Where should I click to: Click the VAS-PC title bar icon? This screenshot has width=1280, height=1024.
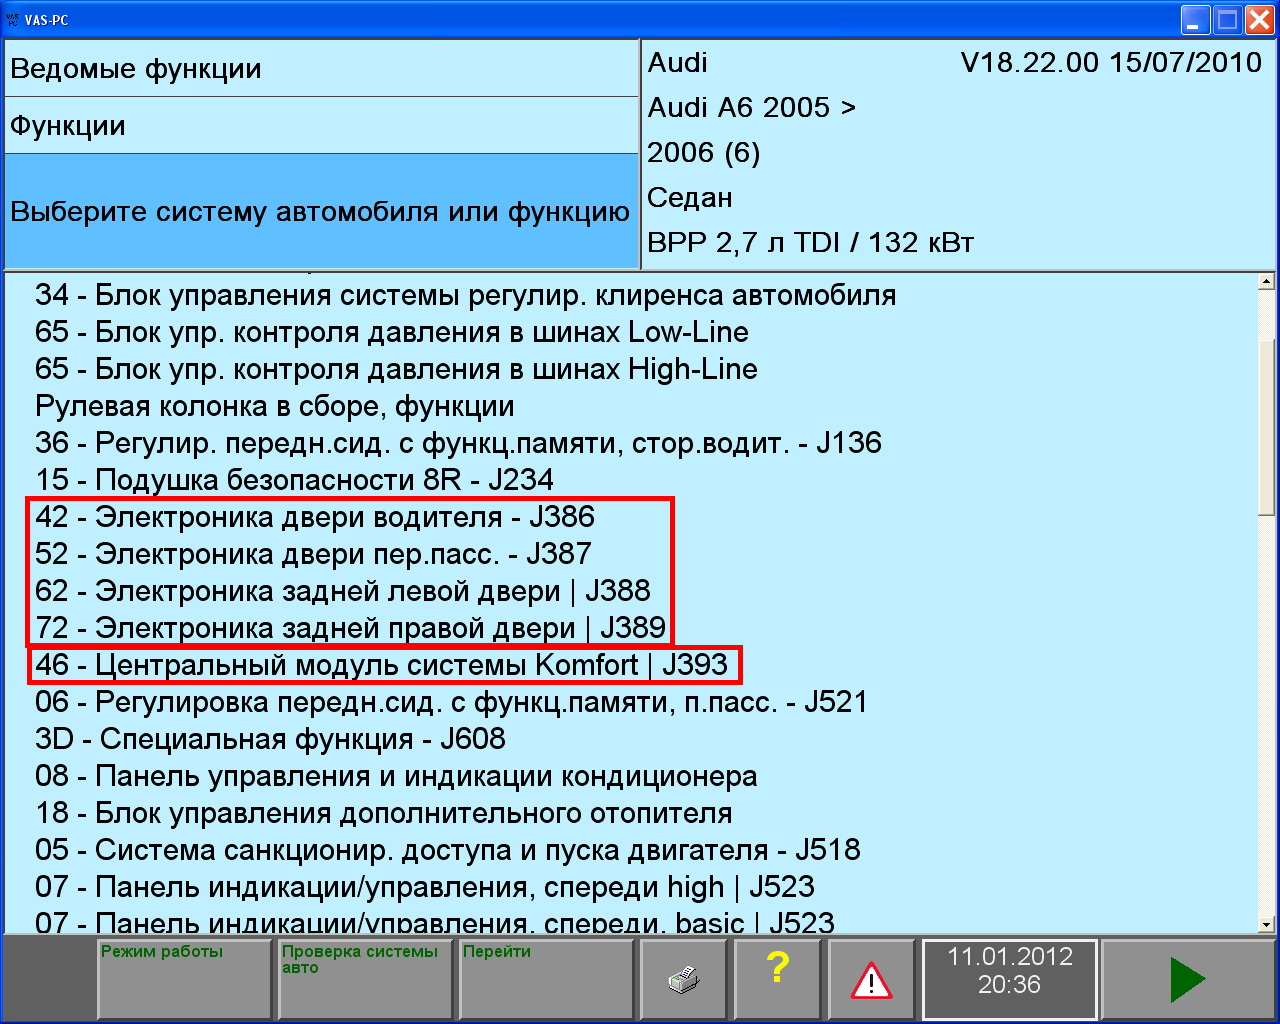pyautogui.click(x=13, y=19)
